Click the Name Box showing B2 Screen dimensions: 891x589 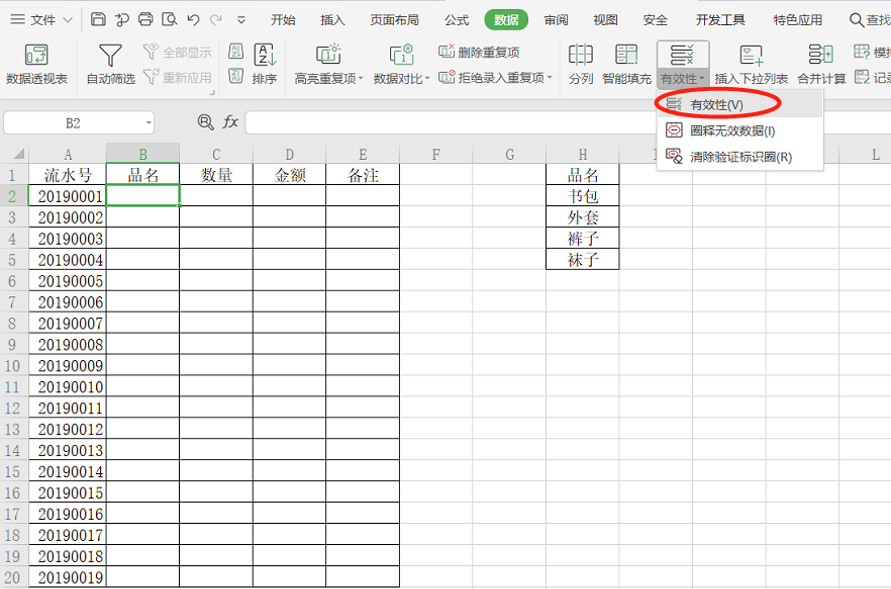(x=73, y=123)
